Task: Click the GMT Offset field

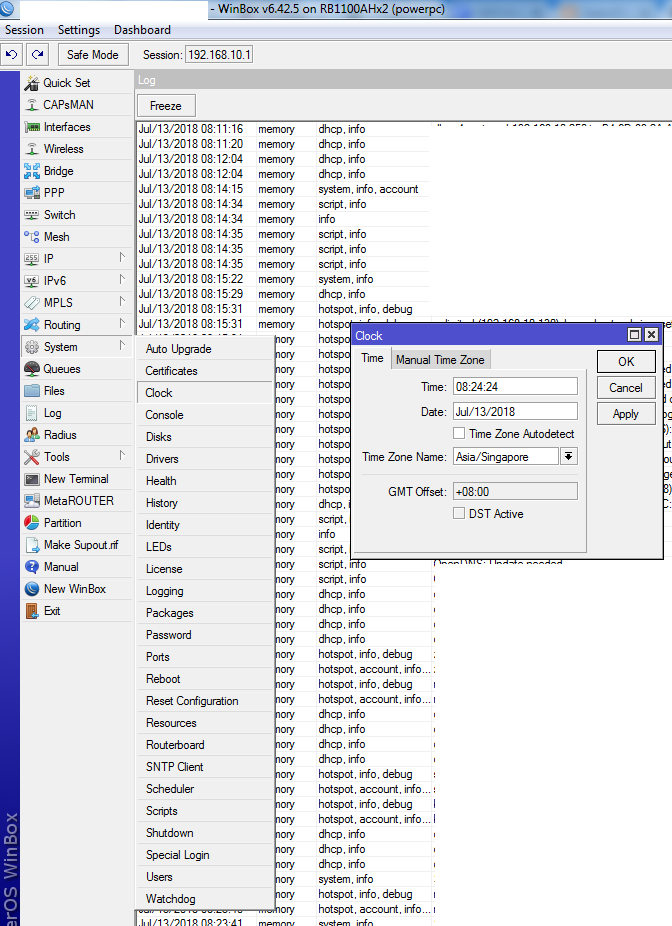Action: tap(515, 491)
